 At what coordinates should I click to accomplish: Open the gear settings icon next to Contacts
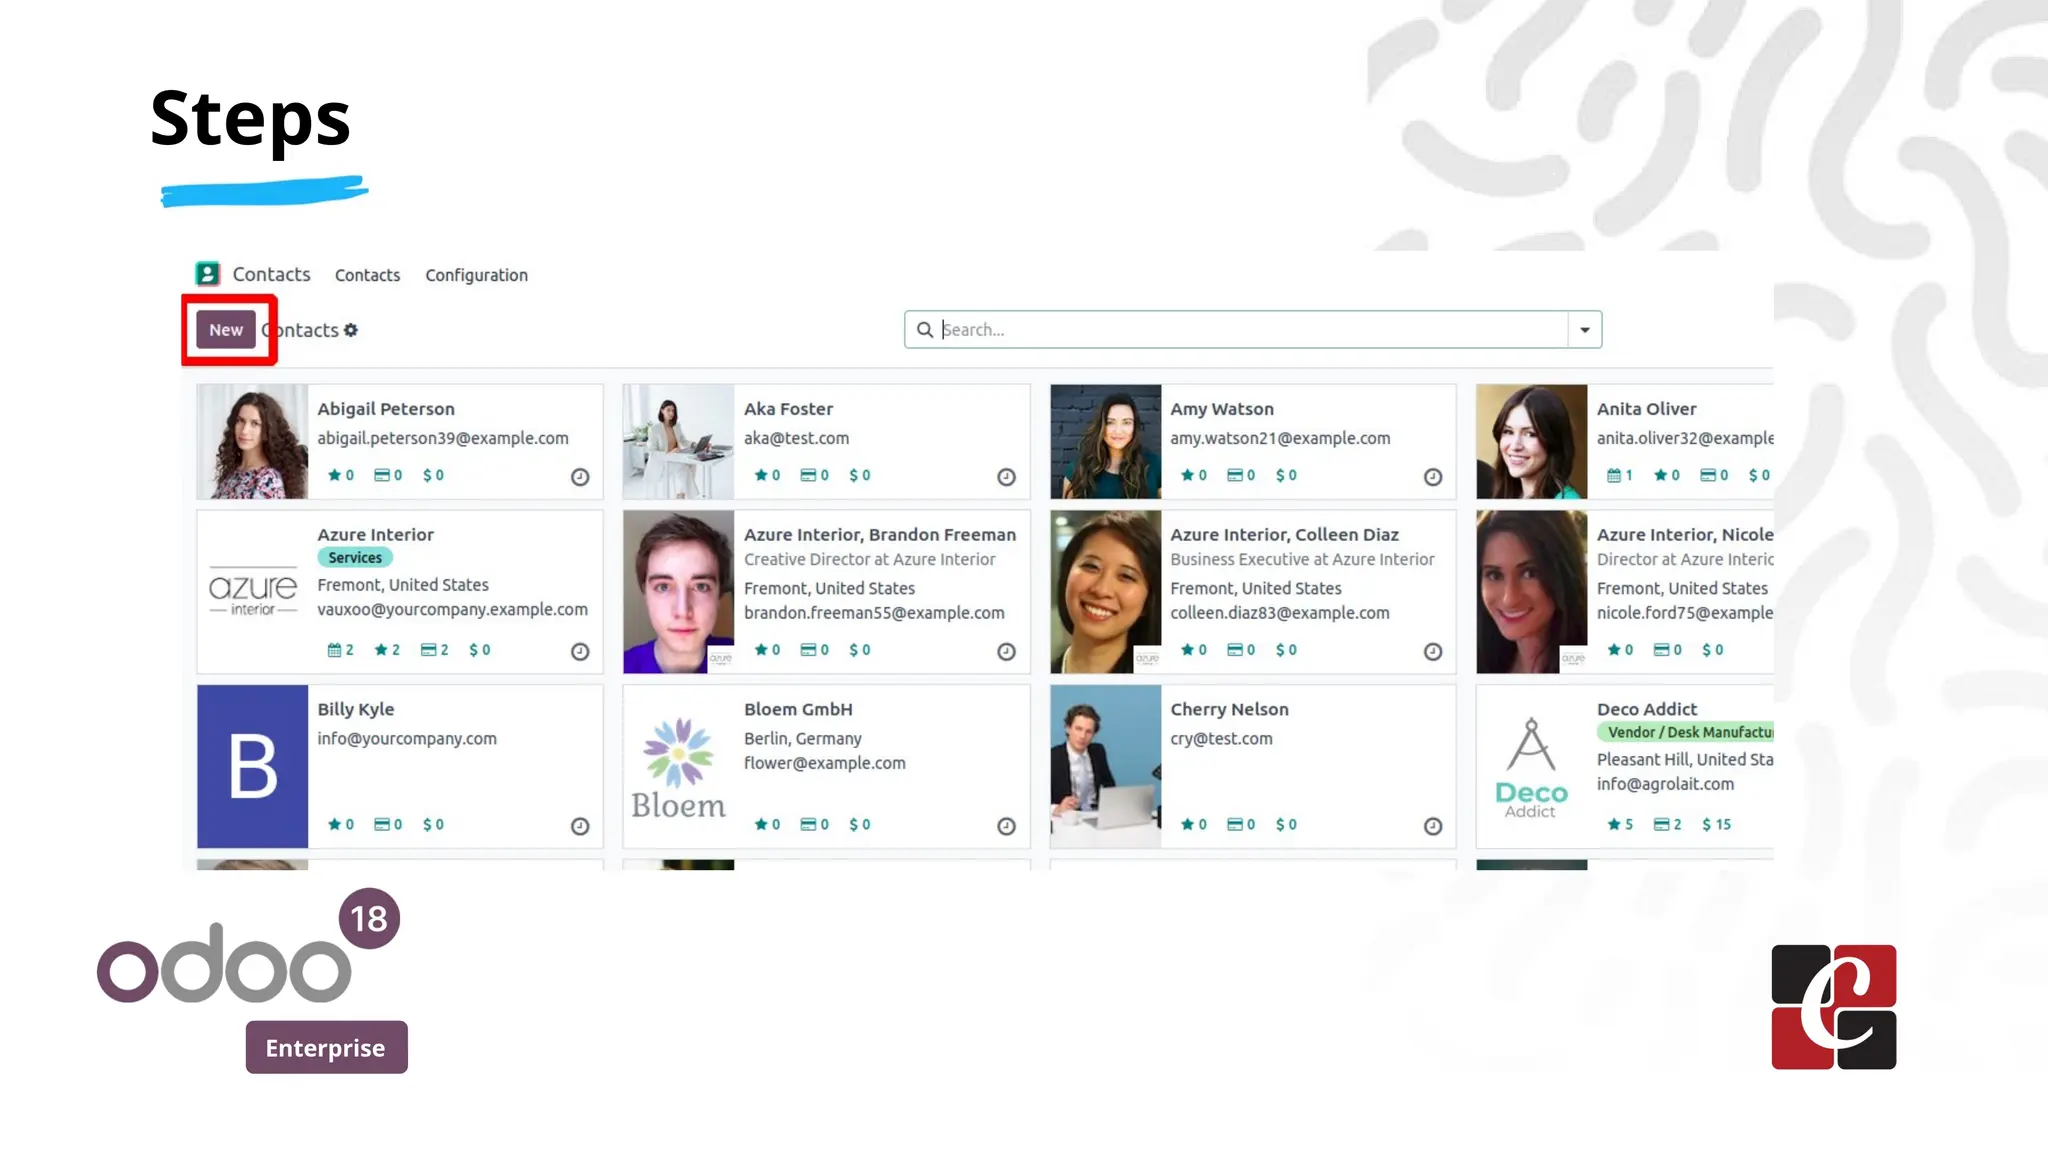coord(351,330)
